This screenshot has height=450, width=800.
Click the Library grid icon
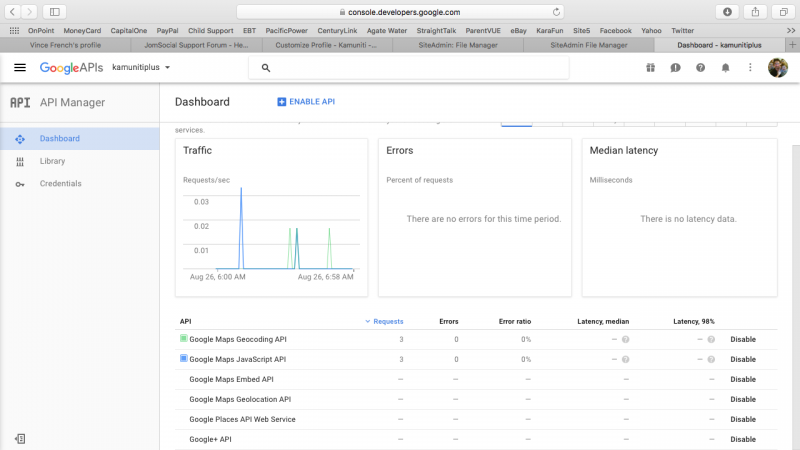pos(20,162)
